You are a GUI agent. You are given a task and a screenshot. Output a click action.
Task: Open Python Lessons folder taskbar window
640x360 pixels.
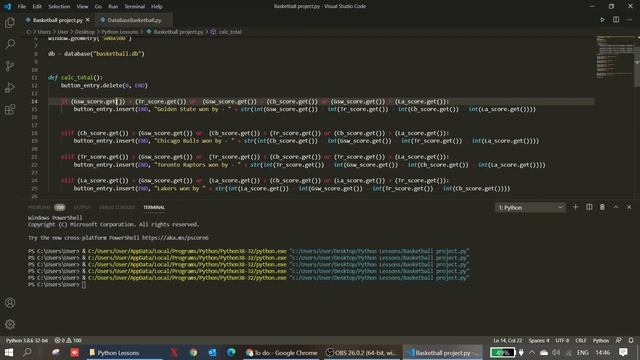tap(124, 352)
